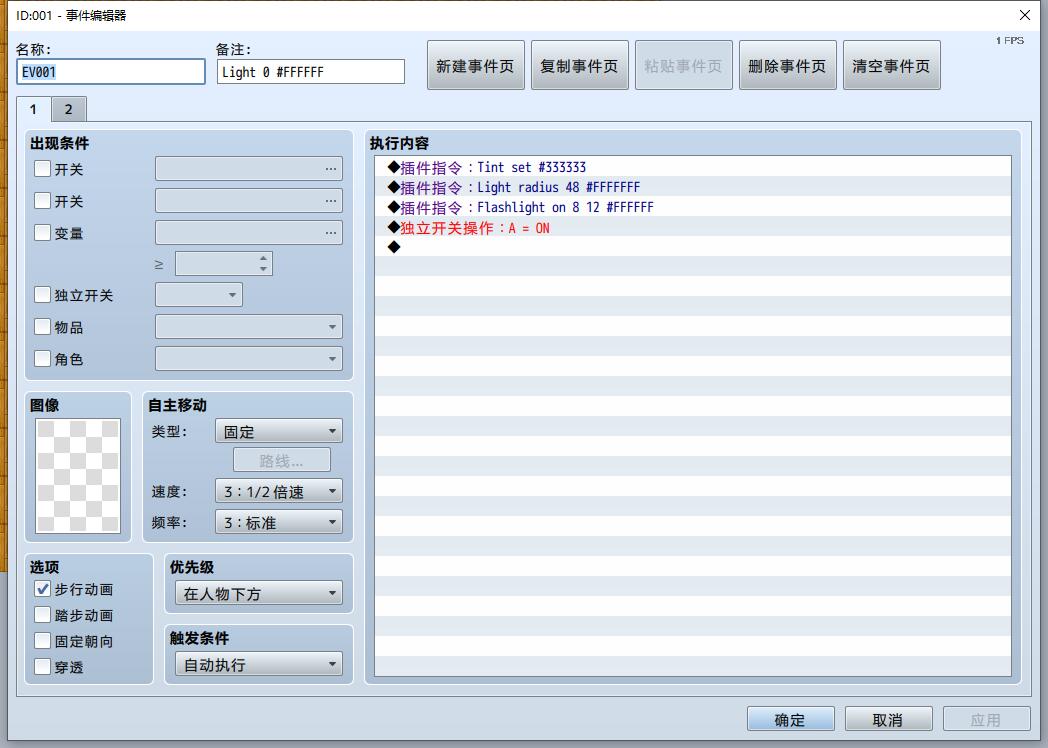Click the variable value stepper arrows

point(264,263)
